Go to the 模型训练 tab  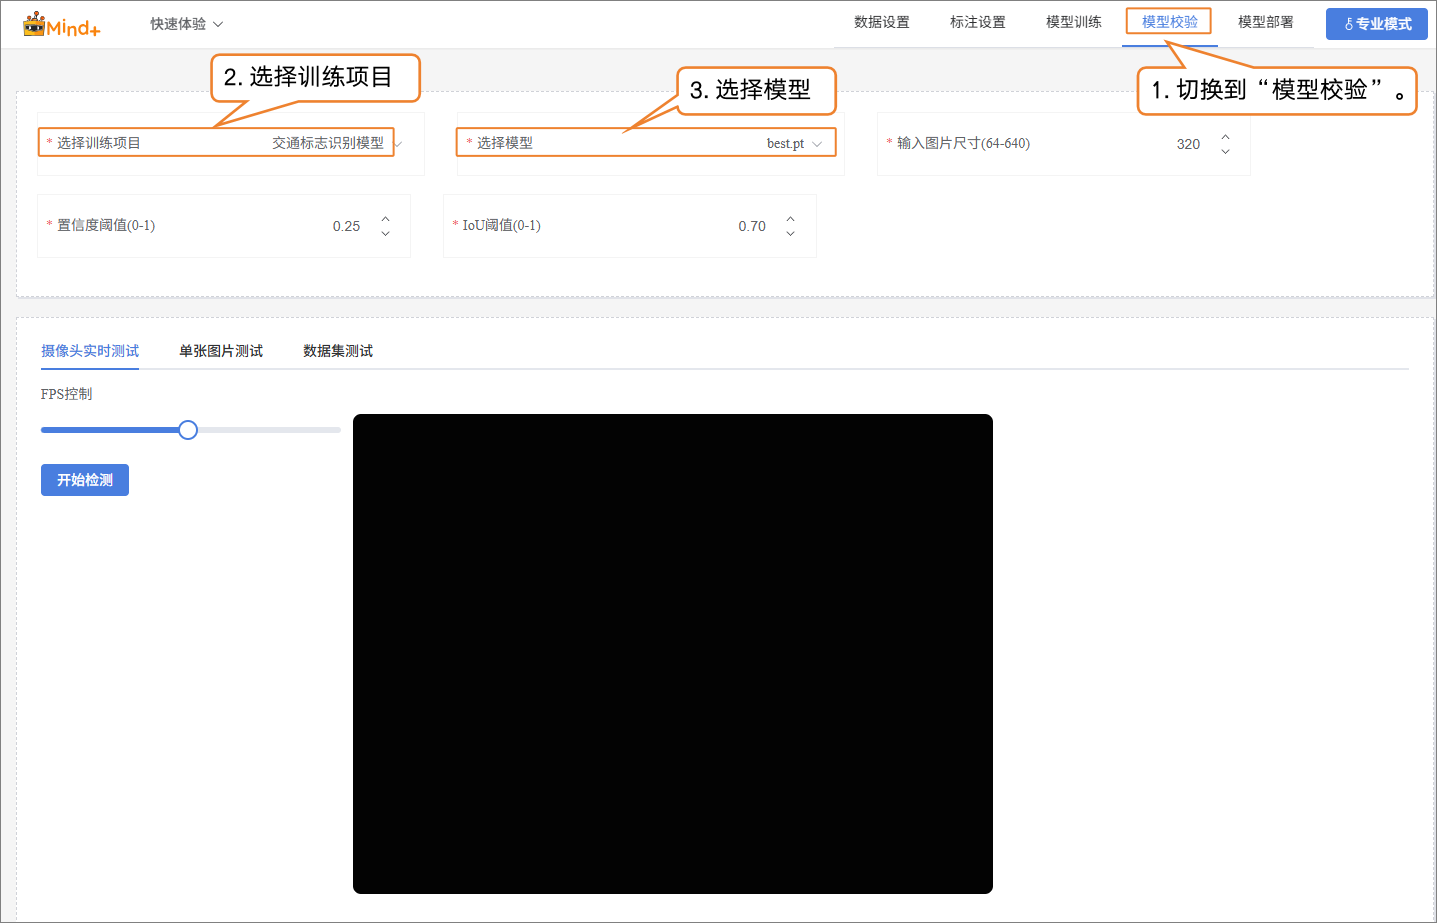(x=1073, y=22)
